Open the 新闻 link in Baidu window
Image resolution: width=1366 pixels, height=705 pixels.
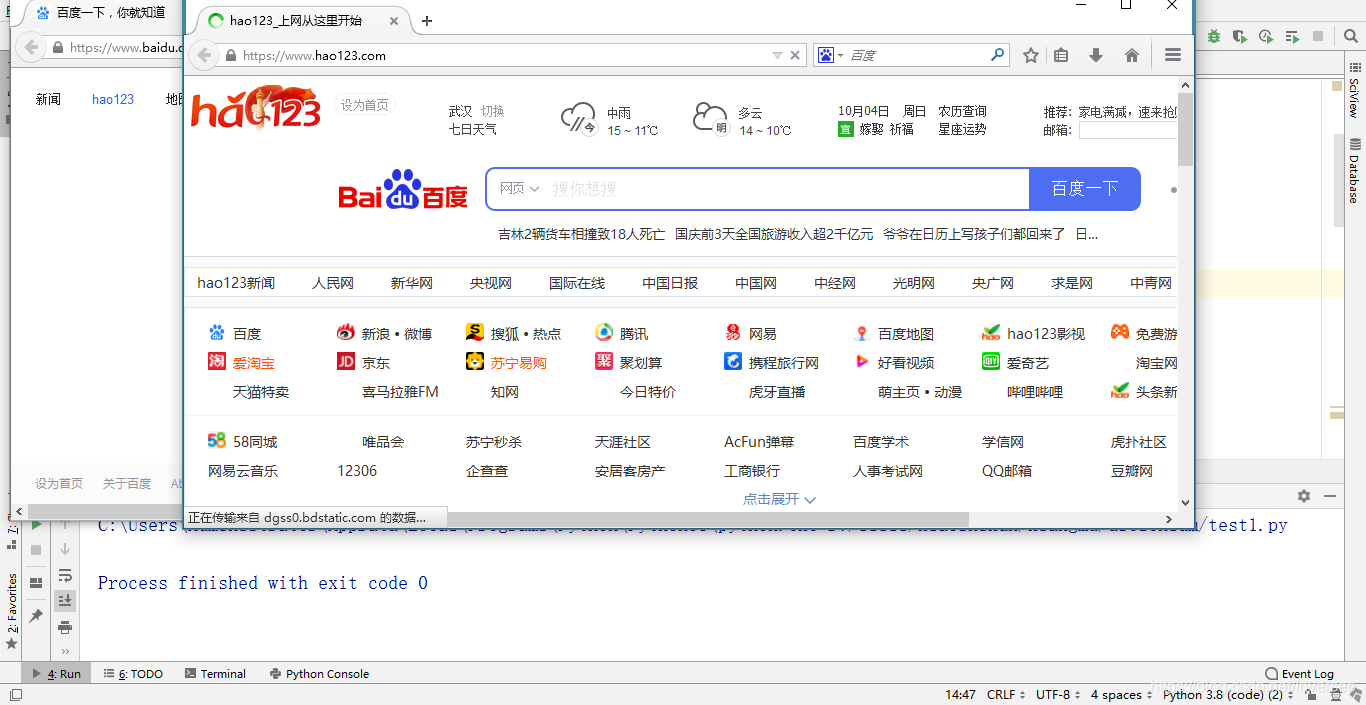pyautogui.click(x=48, y=99)
